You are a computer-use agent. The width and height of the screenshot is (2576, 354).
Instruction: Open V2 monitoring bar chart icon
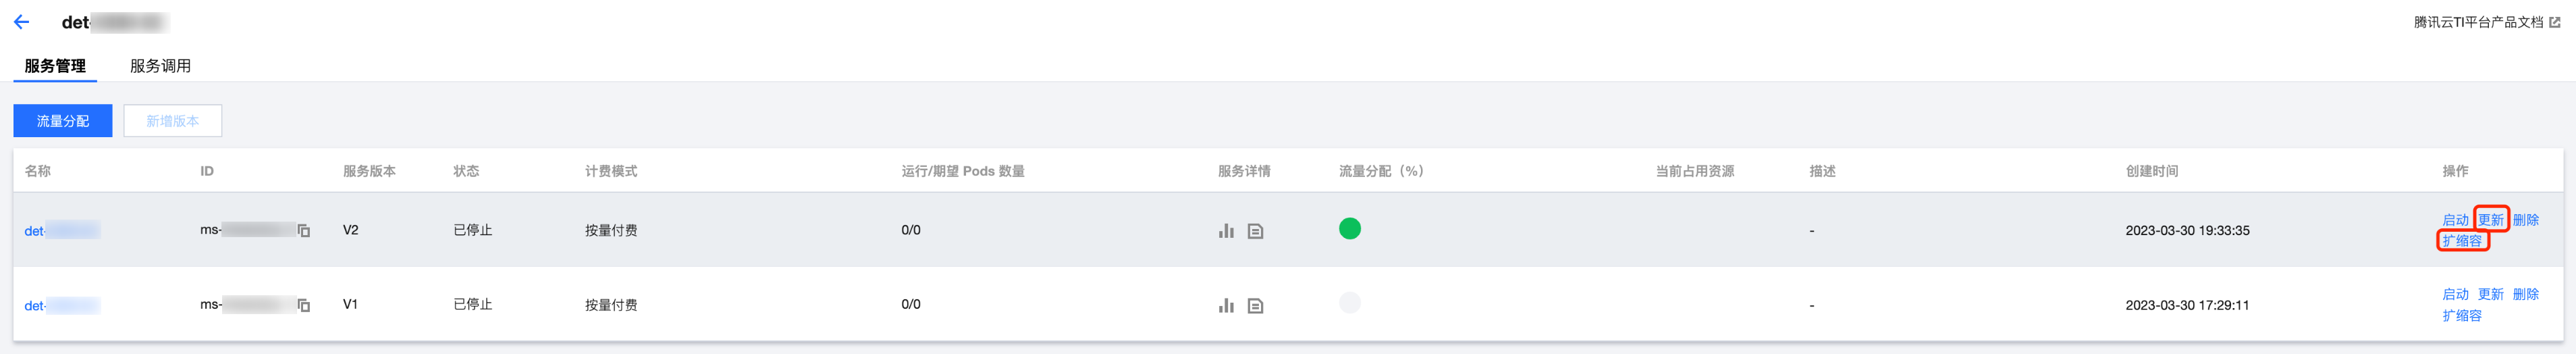1226,231
